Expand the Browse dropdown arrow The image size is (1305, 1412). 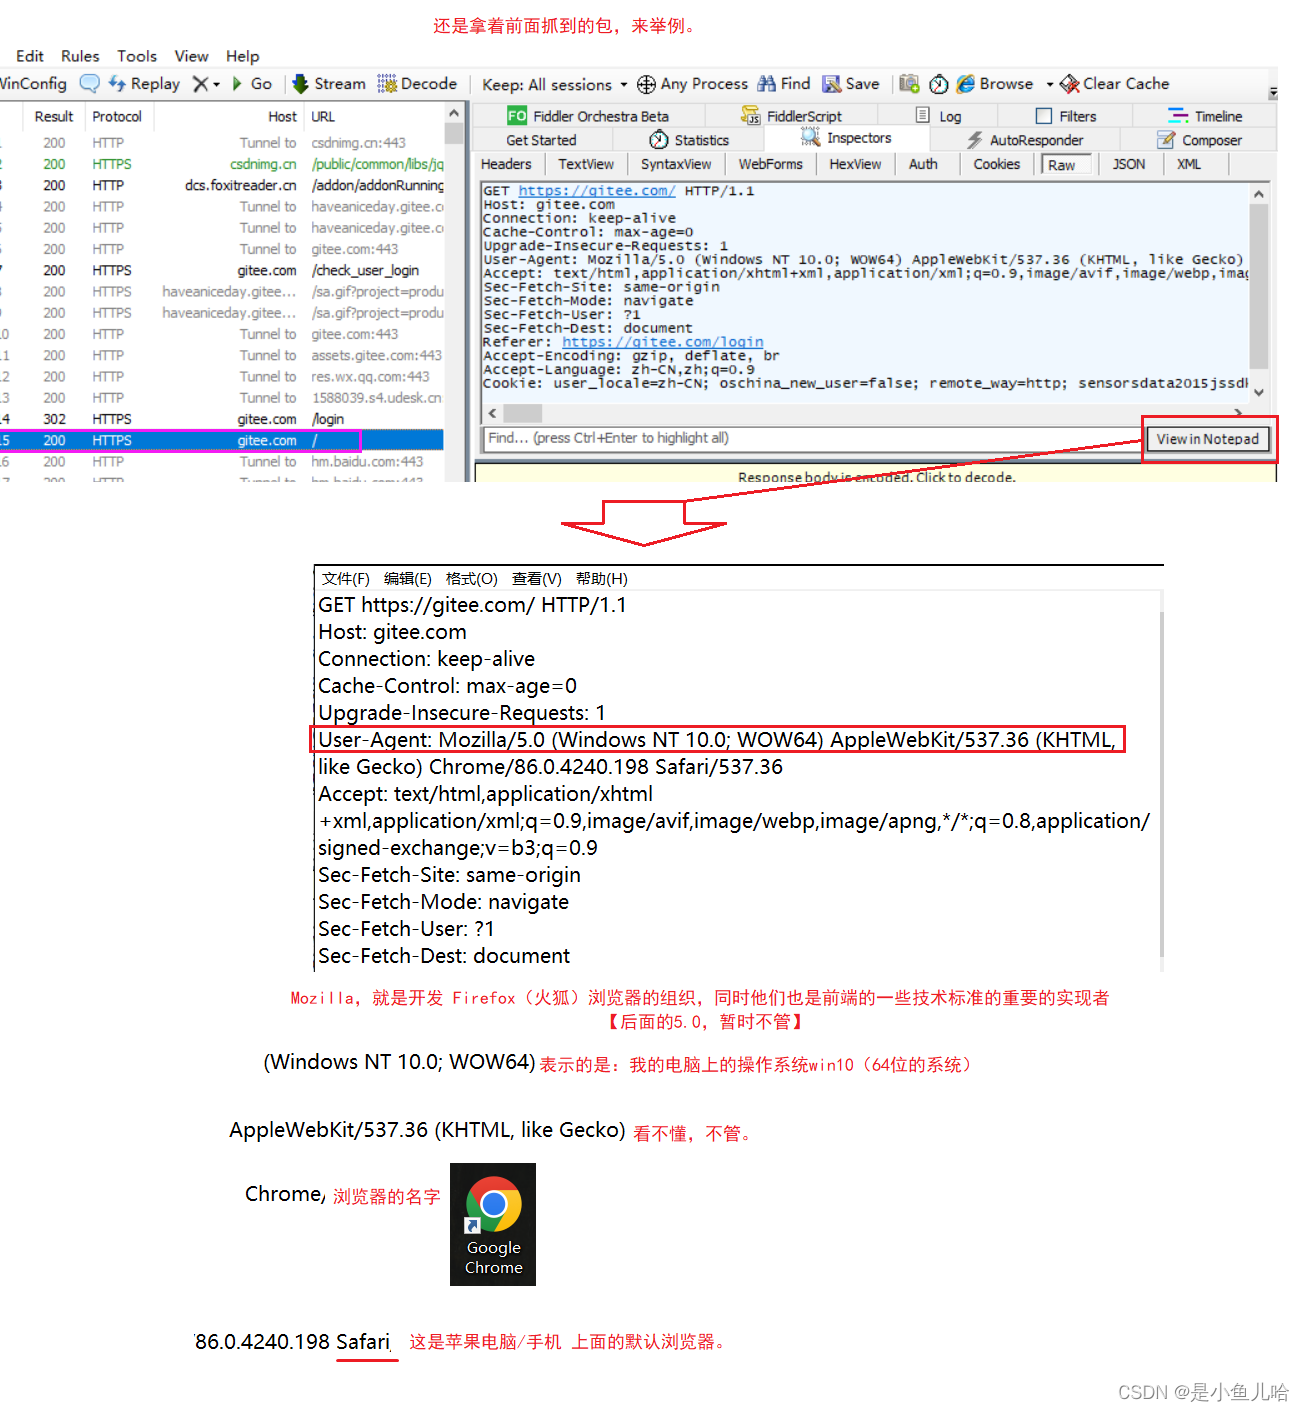1050,85
